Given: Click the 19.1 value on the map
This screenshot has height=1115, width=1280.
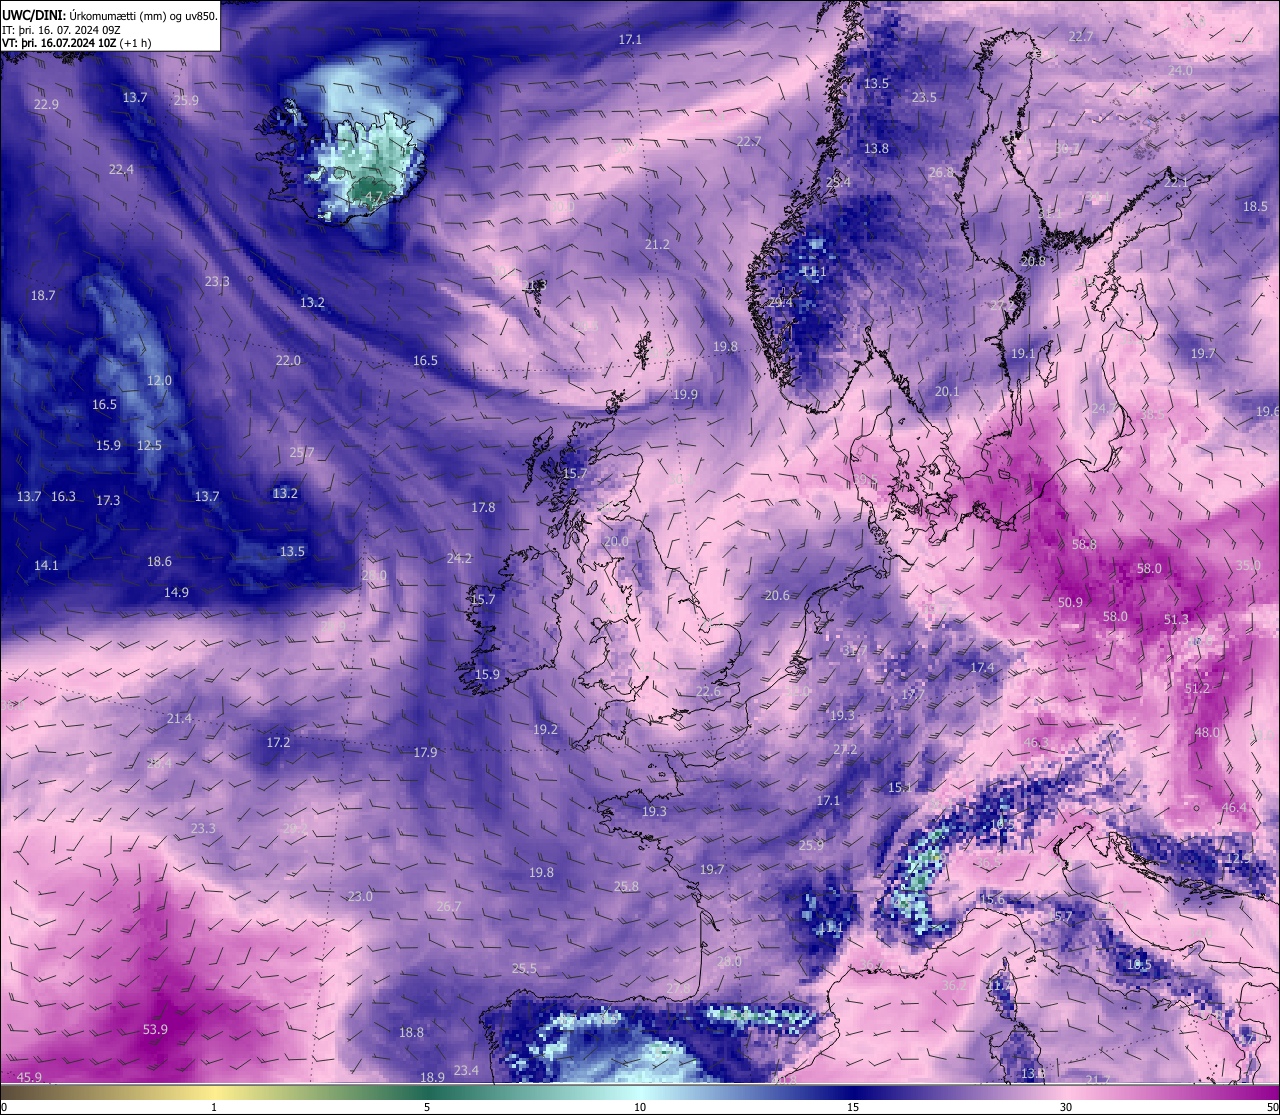Looking at the screenshot, I should [1023, 353].
